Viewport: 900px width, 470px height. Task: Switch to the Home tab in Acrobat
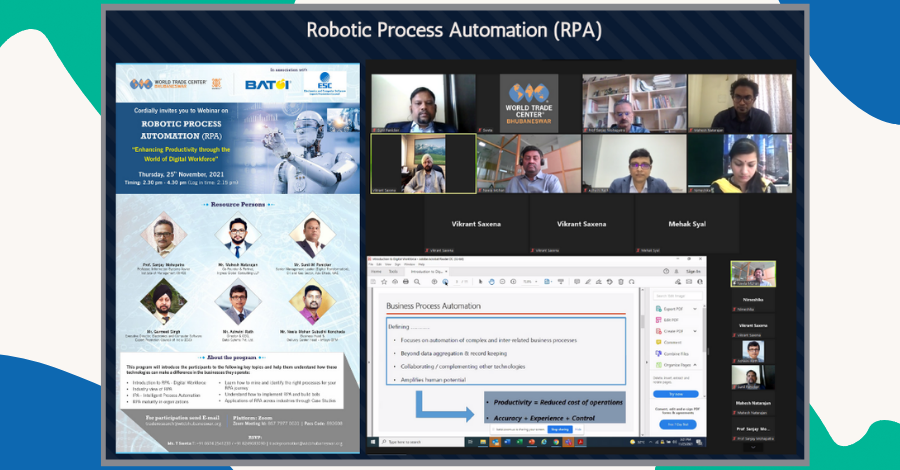coord(376,271)
